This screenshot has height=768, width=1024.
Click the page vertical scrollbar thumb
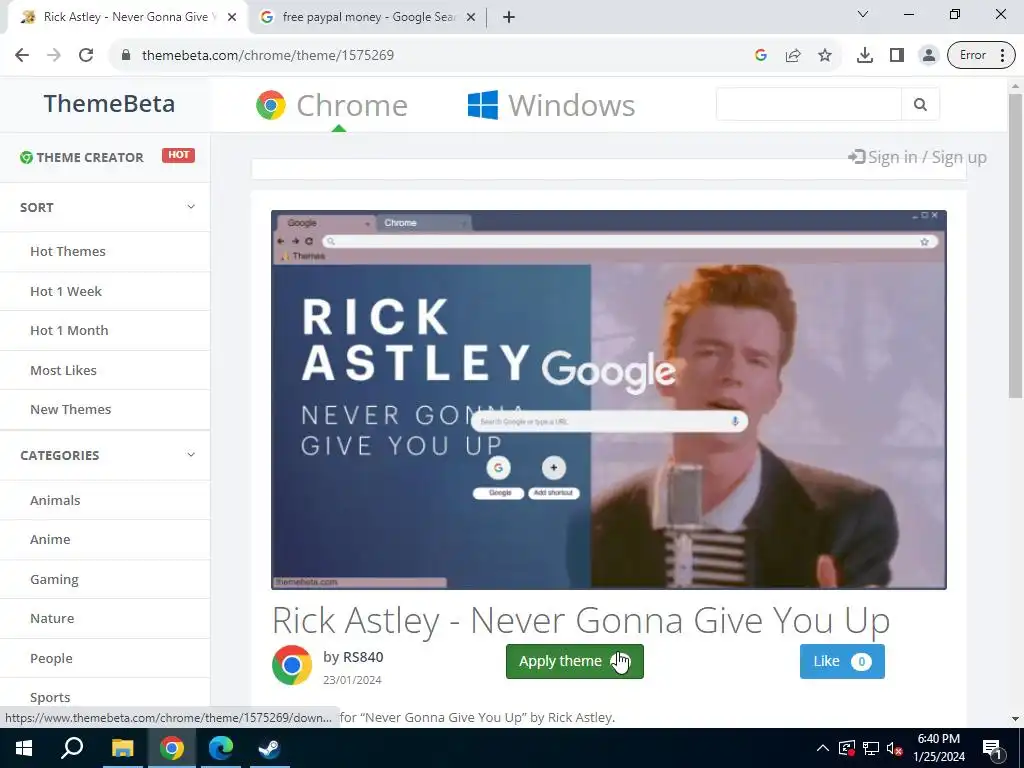[x=1015, y=245]
